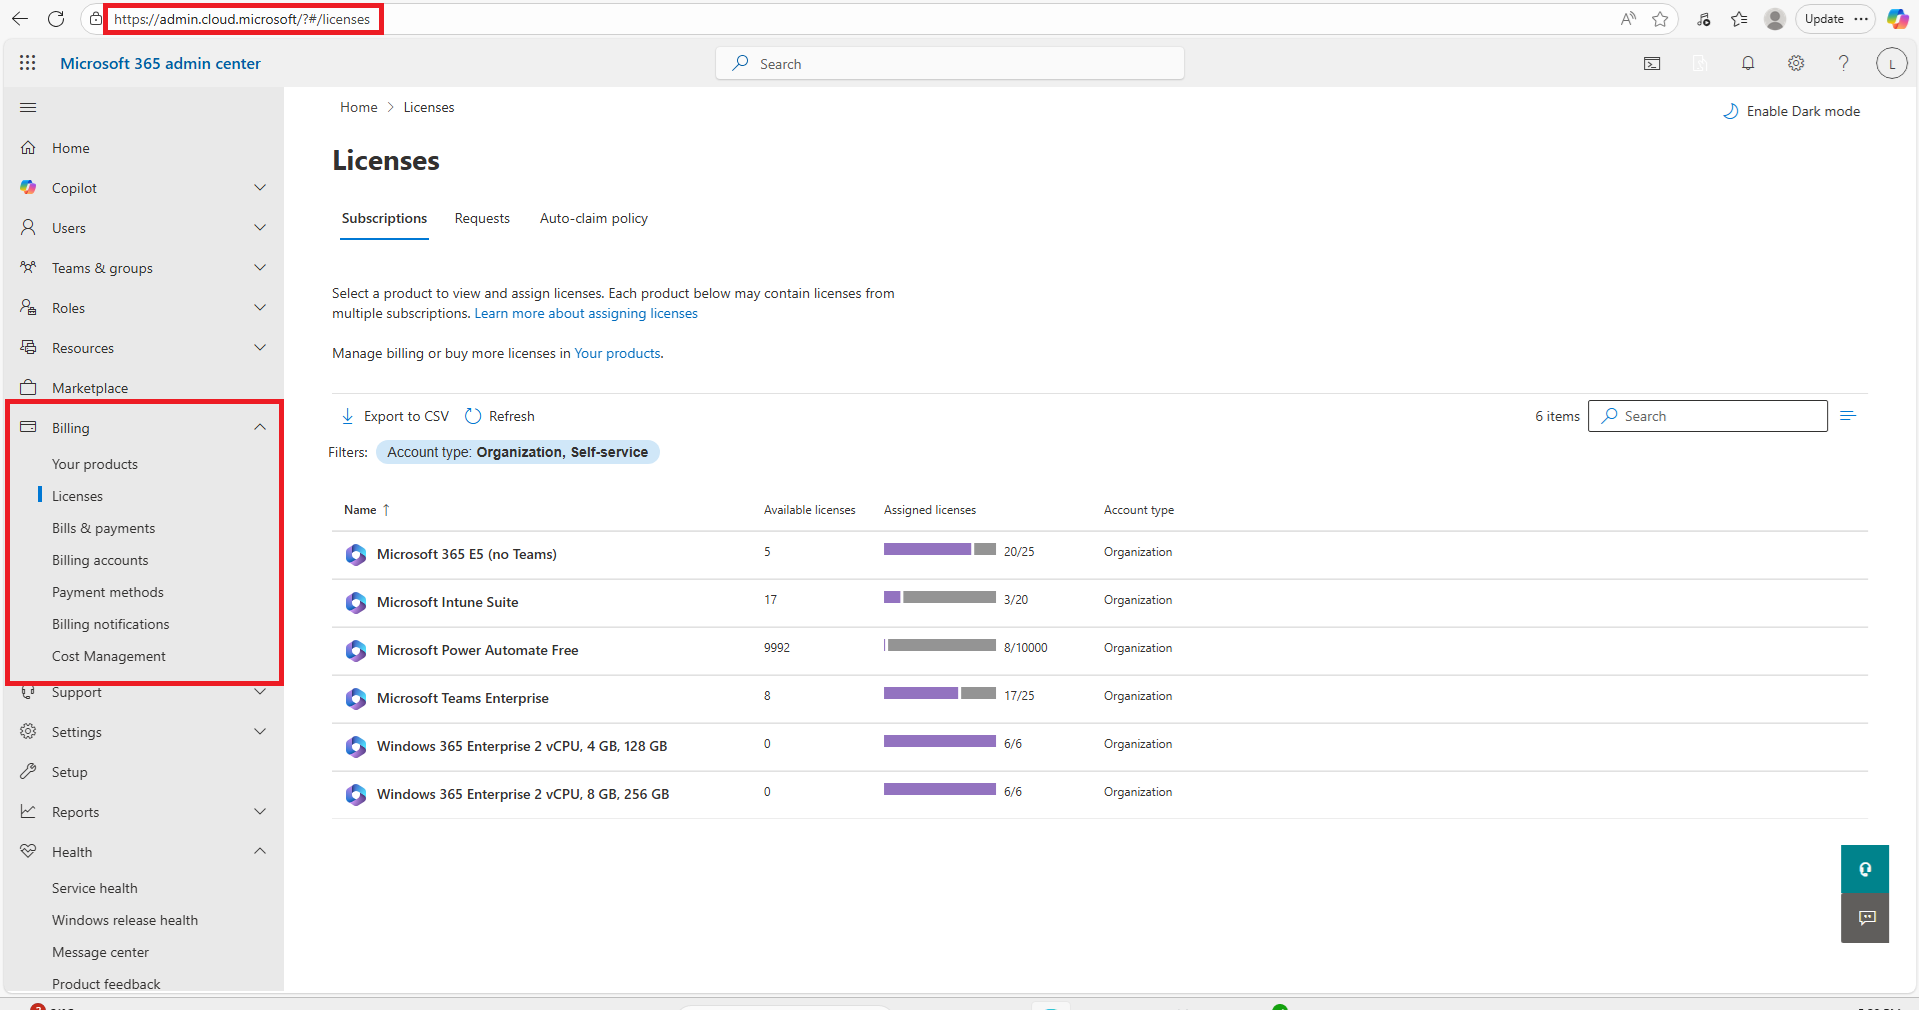
Task: Open the account profile circle 'L'
Action: pyautogui.click(x=1891, y=64)
